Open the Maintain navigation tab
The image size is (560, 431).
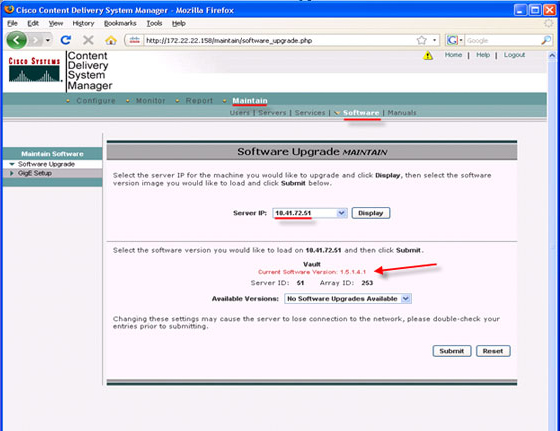pyautogui.click(x=250, y=101)
